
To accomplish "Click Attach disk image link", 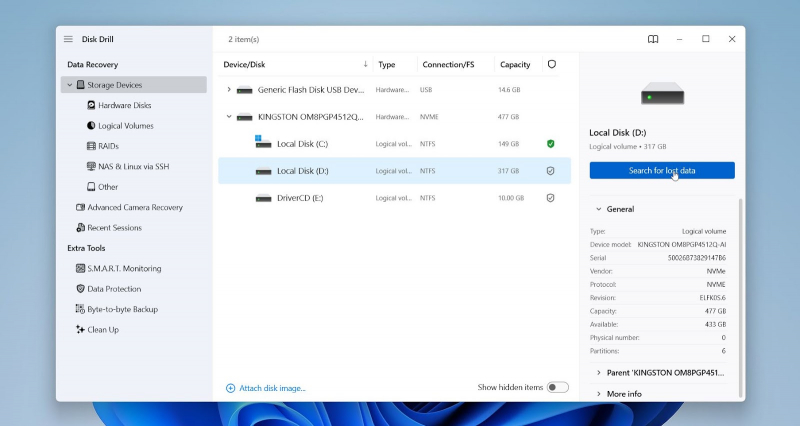I will tap(272, 388).
